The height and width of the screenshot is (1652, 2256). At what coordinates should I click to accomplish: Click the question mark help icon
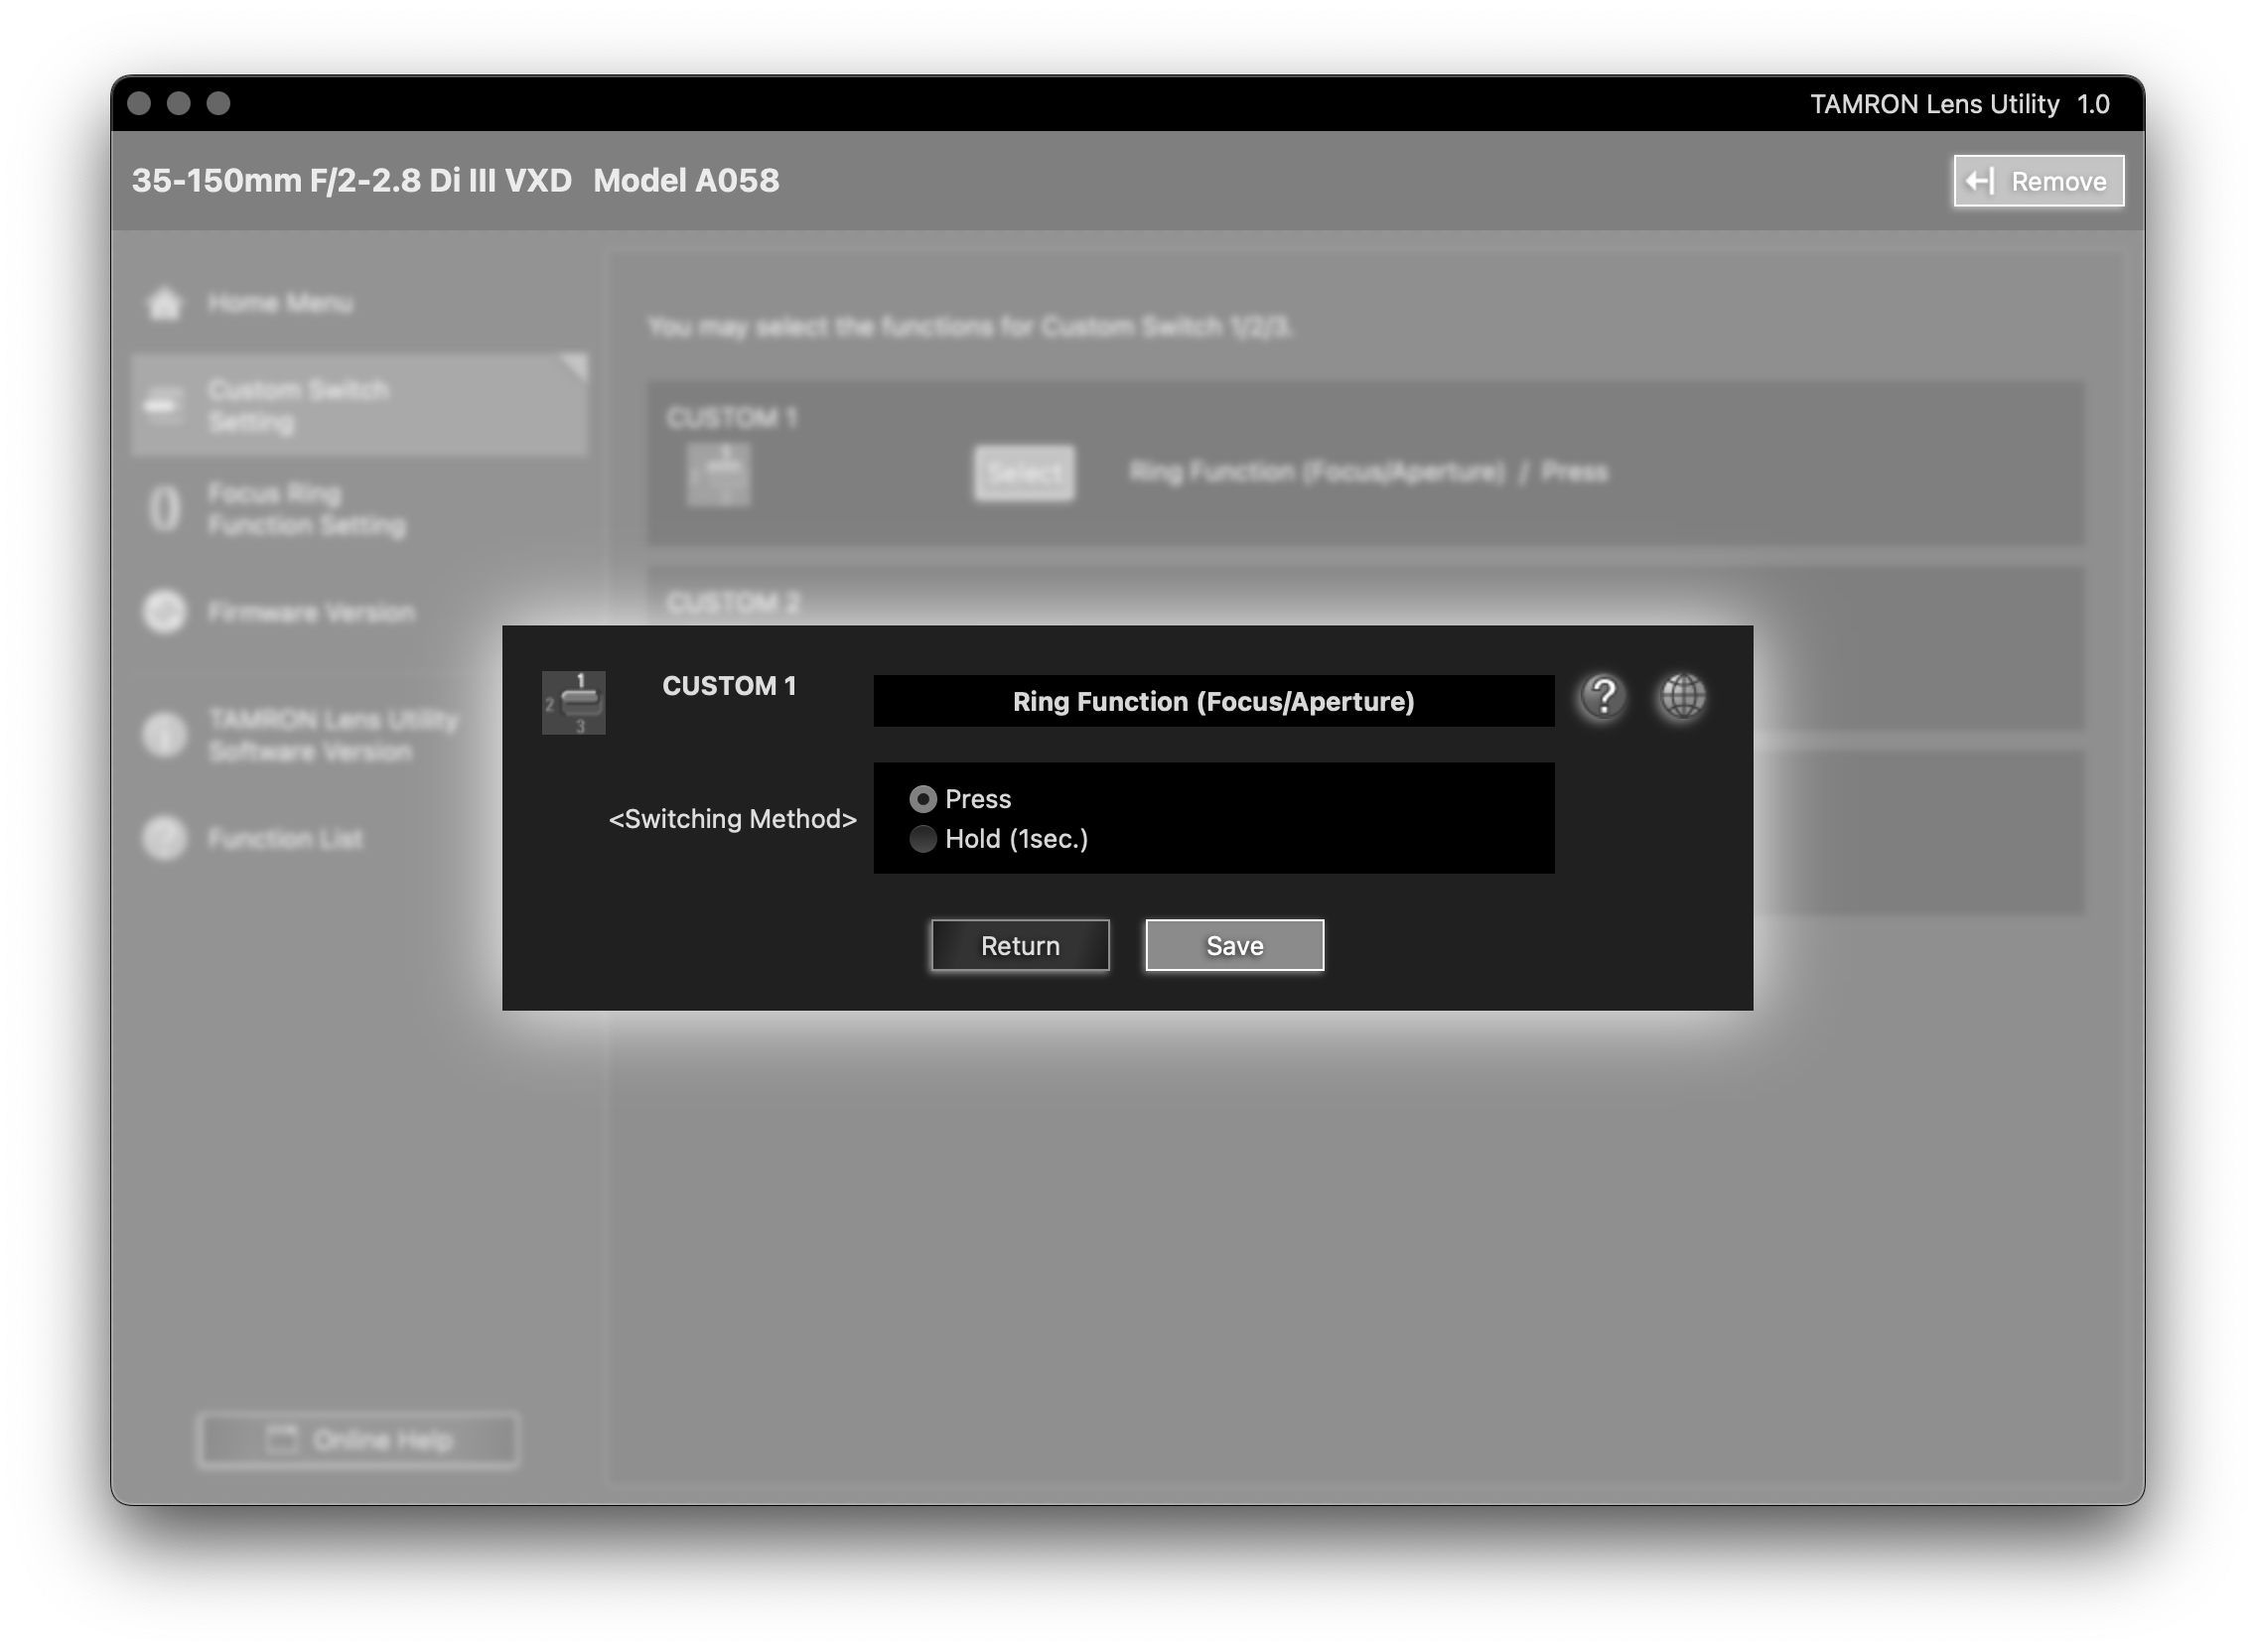(1603, 697)
